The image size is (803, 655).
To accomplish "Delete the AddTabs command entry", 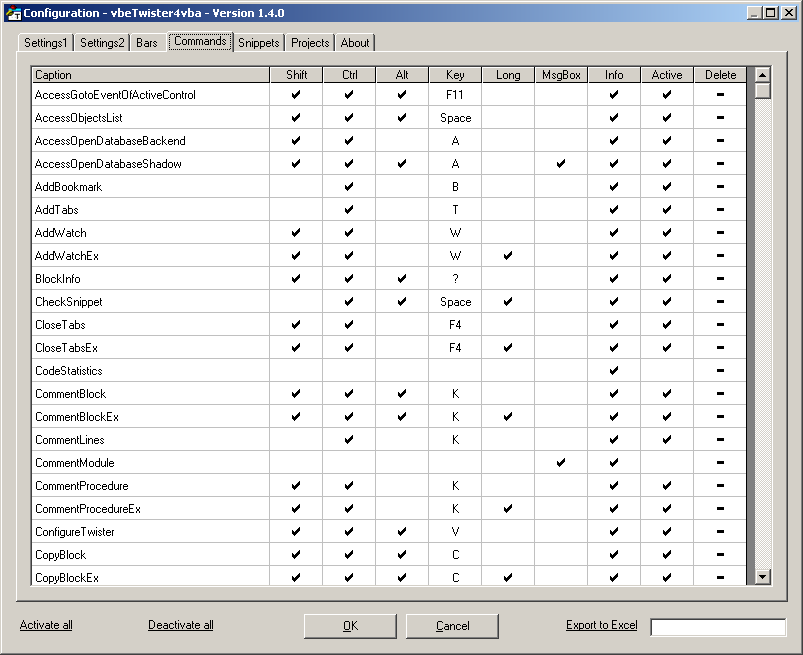I will 720,209.
